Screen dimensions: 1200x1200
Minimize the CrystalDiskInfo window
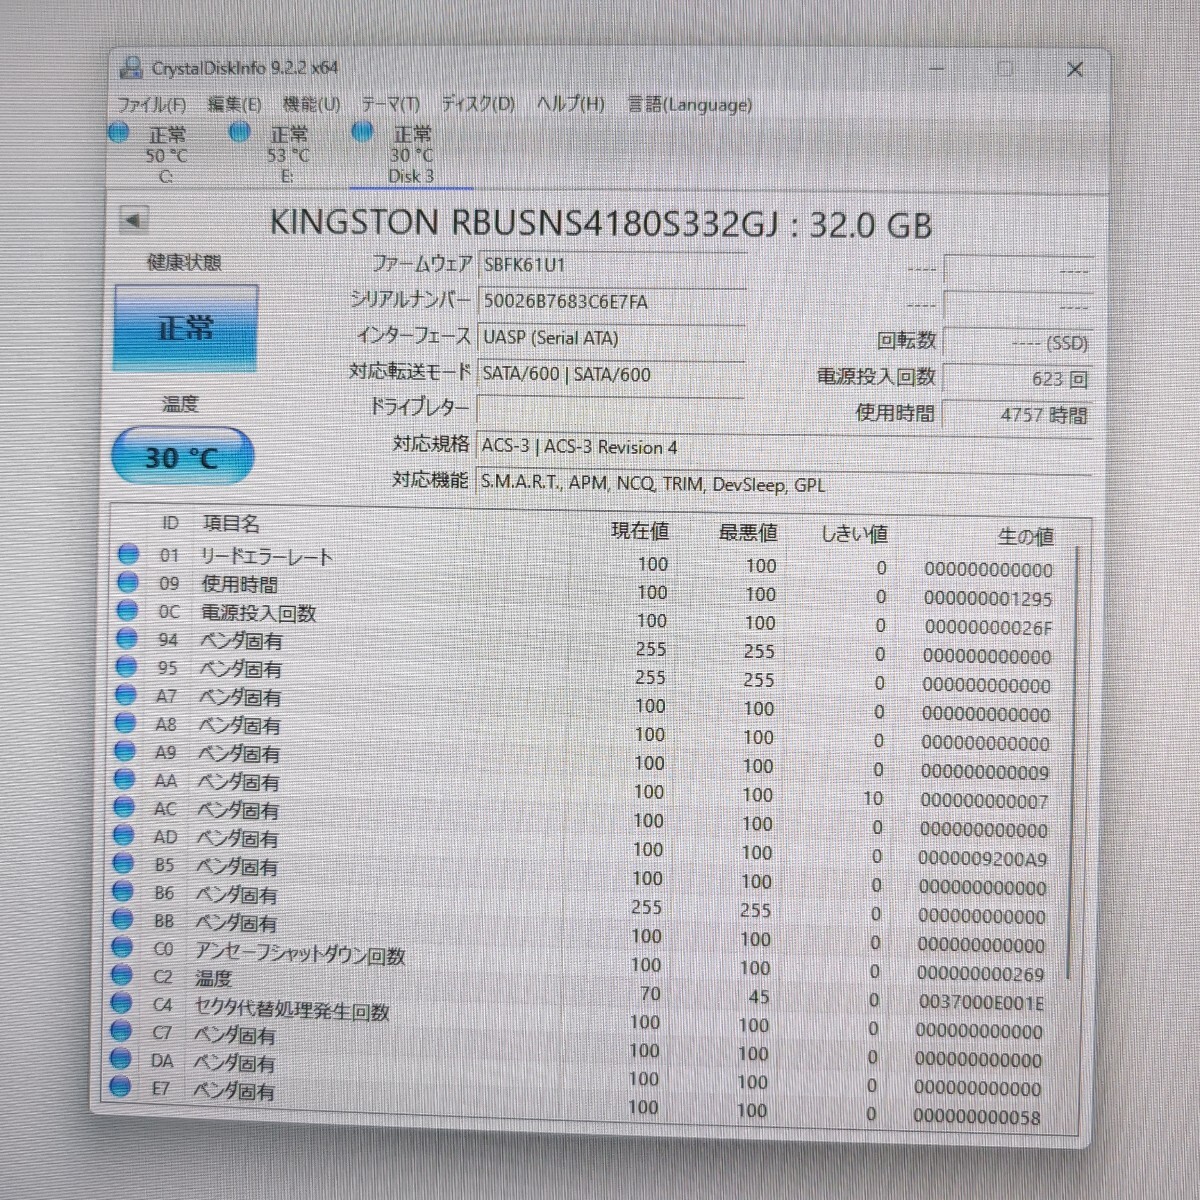click(936, 68)
